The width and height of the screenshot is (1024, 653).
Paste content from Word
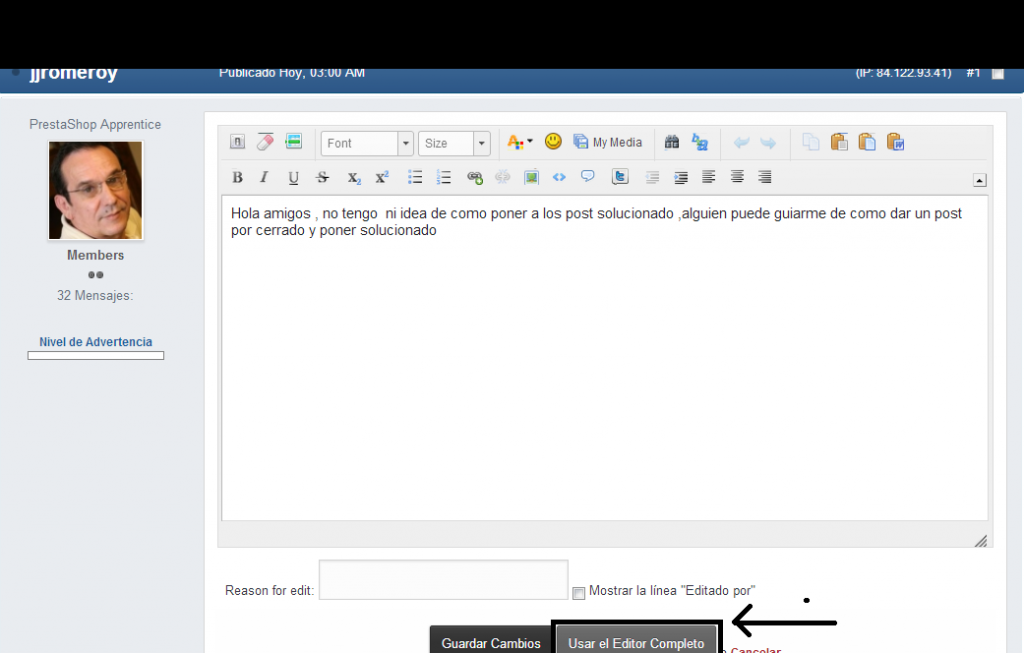click(x=897, y=143)
